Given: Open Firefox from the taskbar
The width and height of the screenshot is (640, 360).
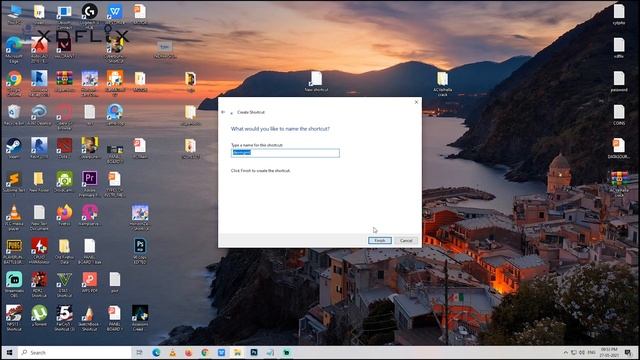Looking at the screenshot, I should (x=189, y=352).
